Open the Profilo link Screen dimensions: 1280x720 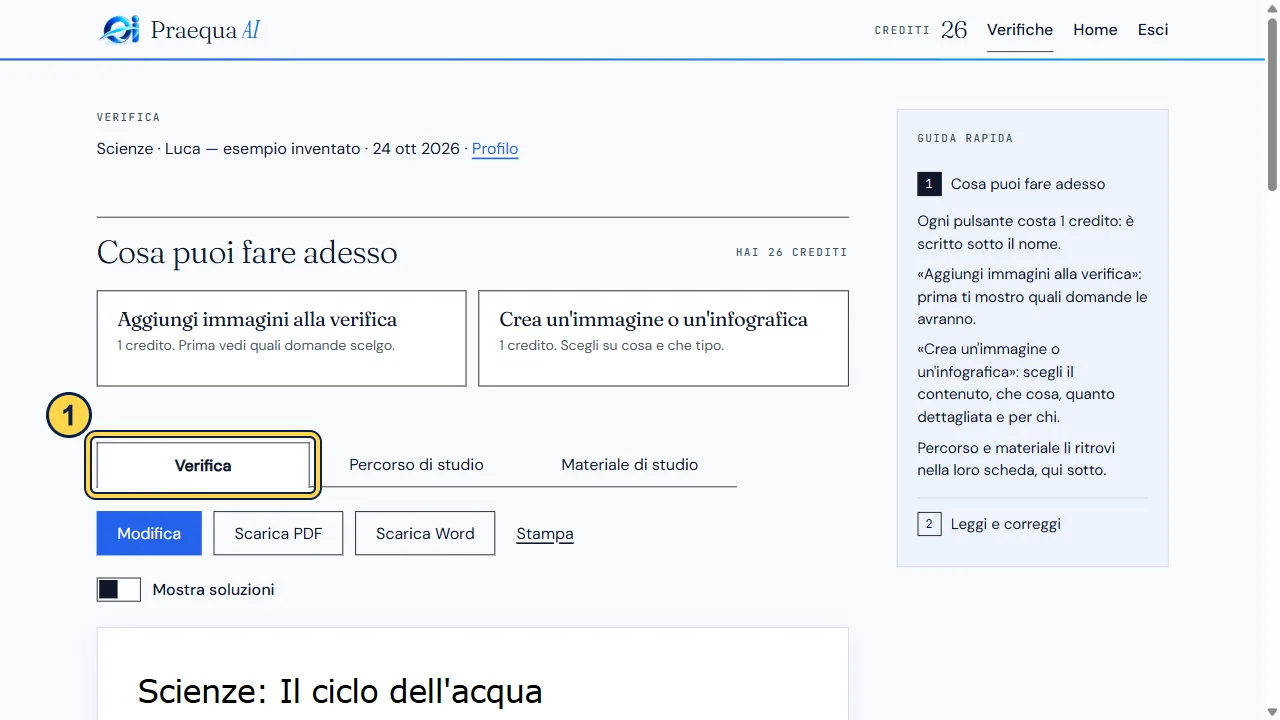[x=495, y=149]
